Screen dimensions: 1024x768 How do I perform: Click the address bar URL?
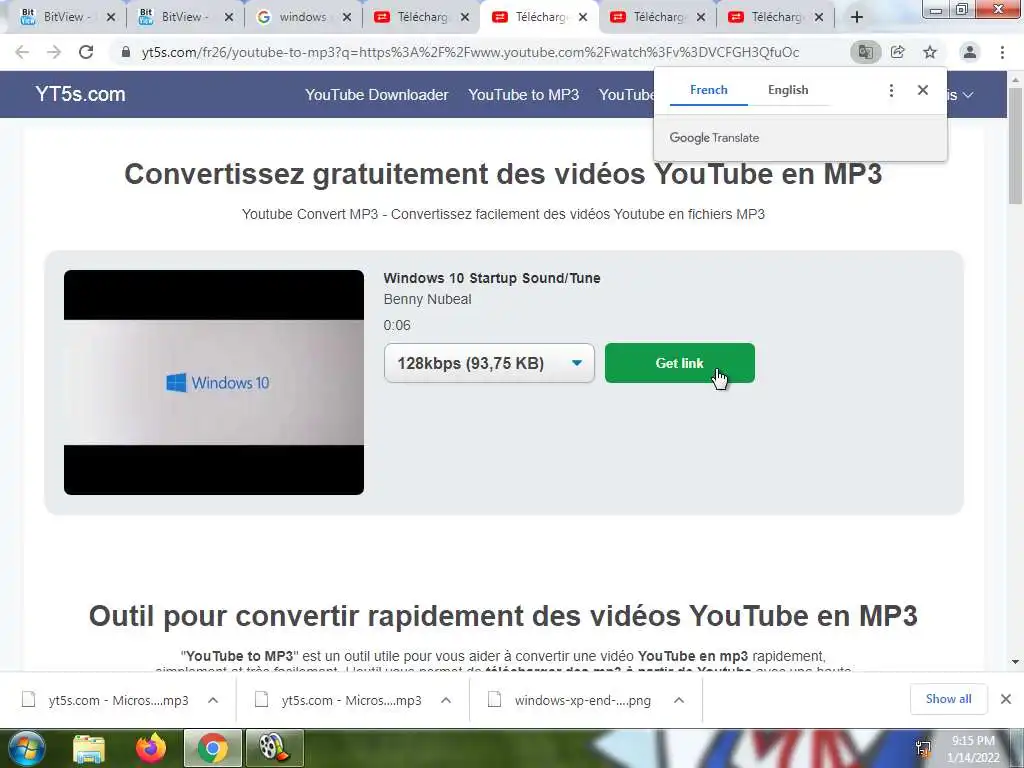pos(470,52)
